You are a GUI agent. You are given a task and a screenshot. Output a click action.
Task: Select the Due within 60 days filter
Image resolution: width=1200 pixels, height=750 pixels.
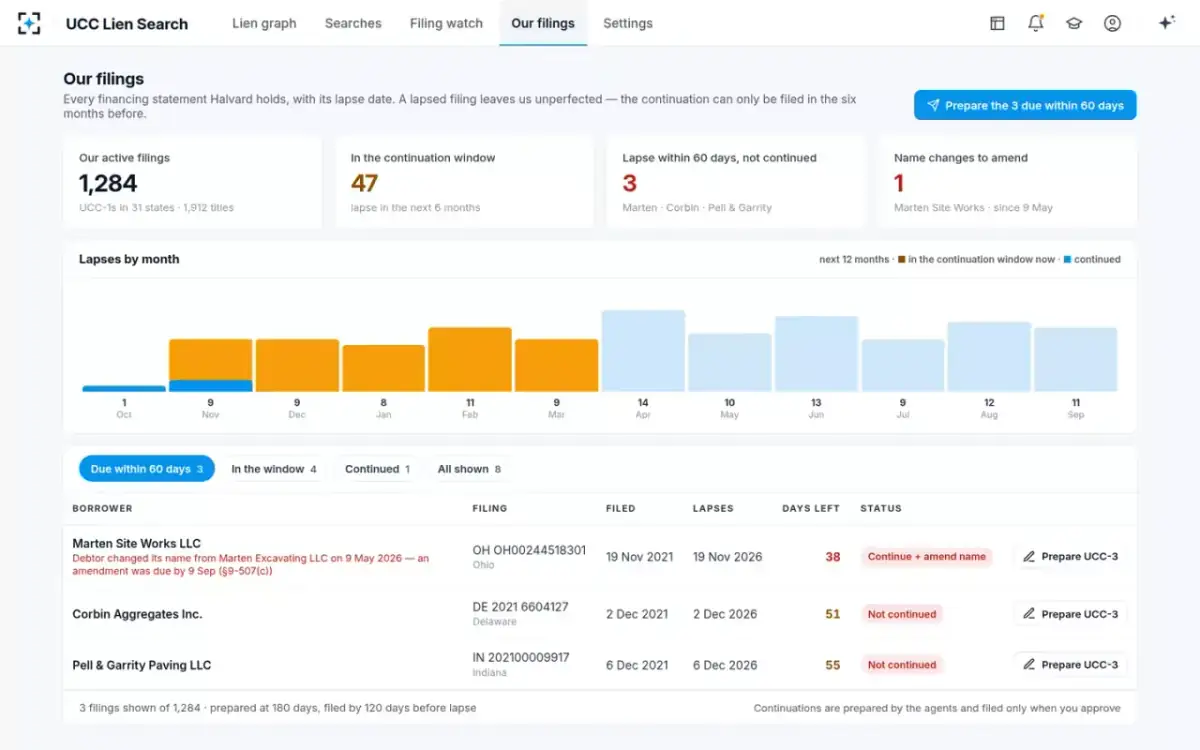pos(147,469)
